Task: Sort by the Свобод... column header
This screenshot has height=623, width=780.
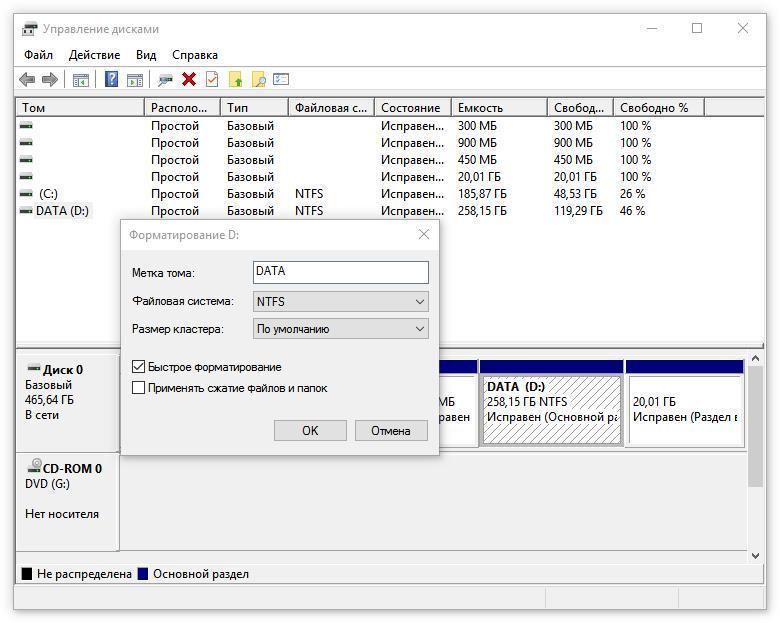Action: (x=581, y=107)
